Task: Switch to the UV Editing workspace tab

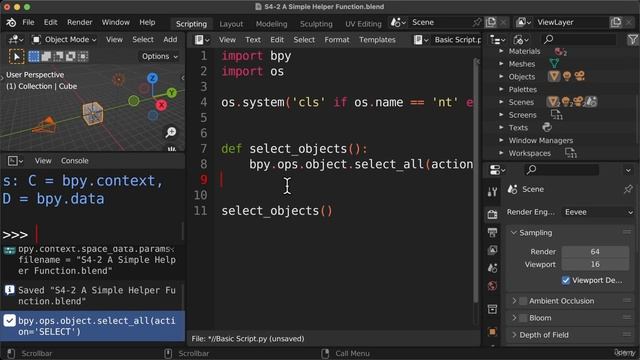Action: [x=363, y=24]
